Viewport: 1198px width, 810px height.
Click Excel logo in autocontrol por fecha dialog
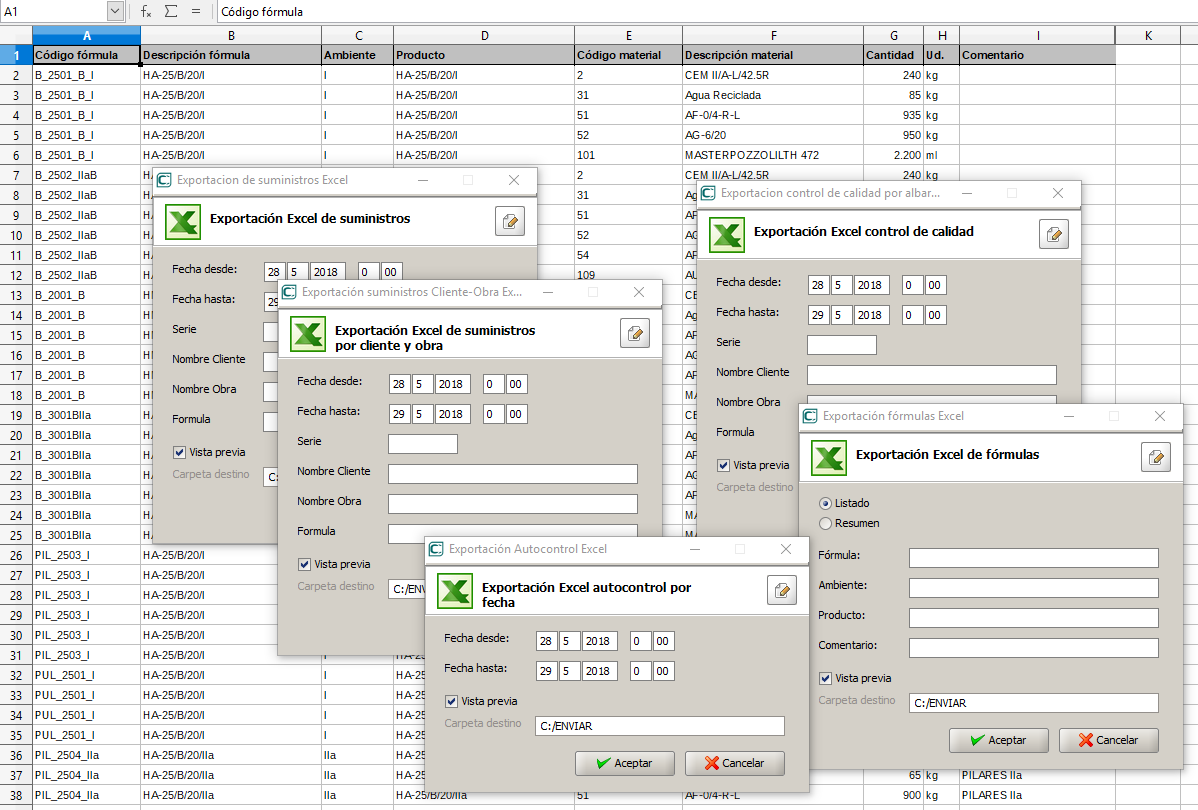455,591
